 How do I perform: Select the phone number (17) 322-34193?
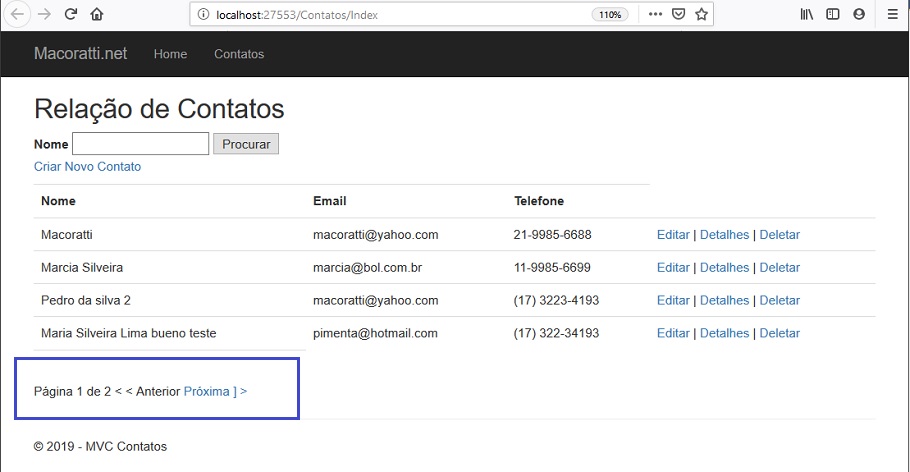tap(556, 333)
